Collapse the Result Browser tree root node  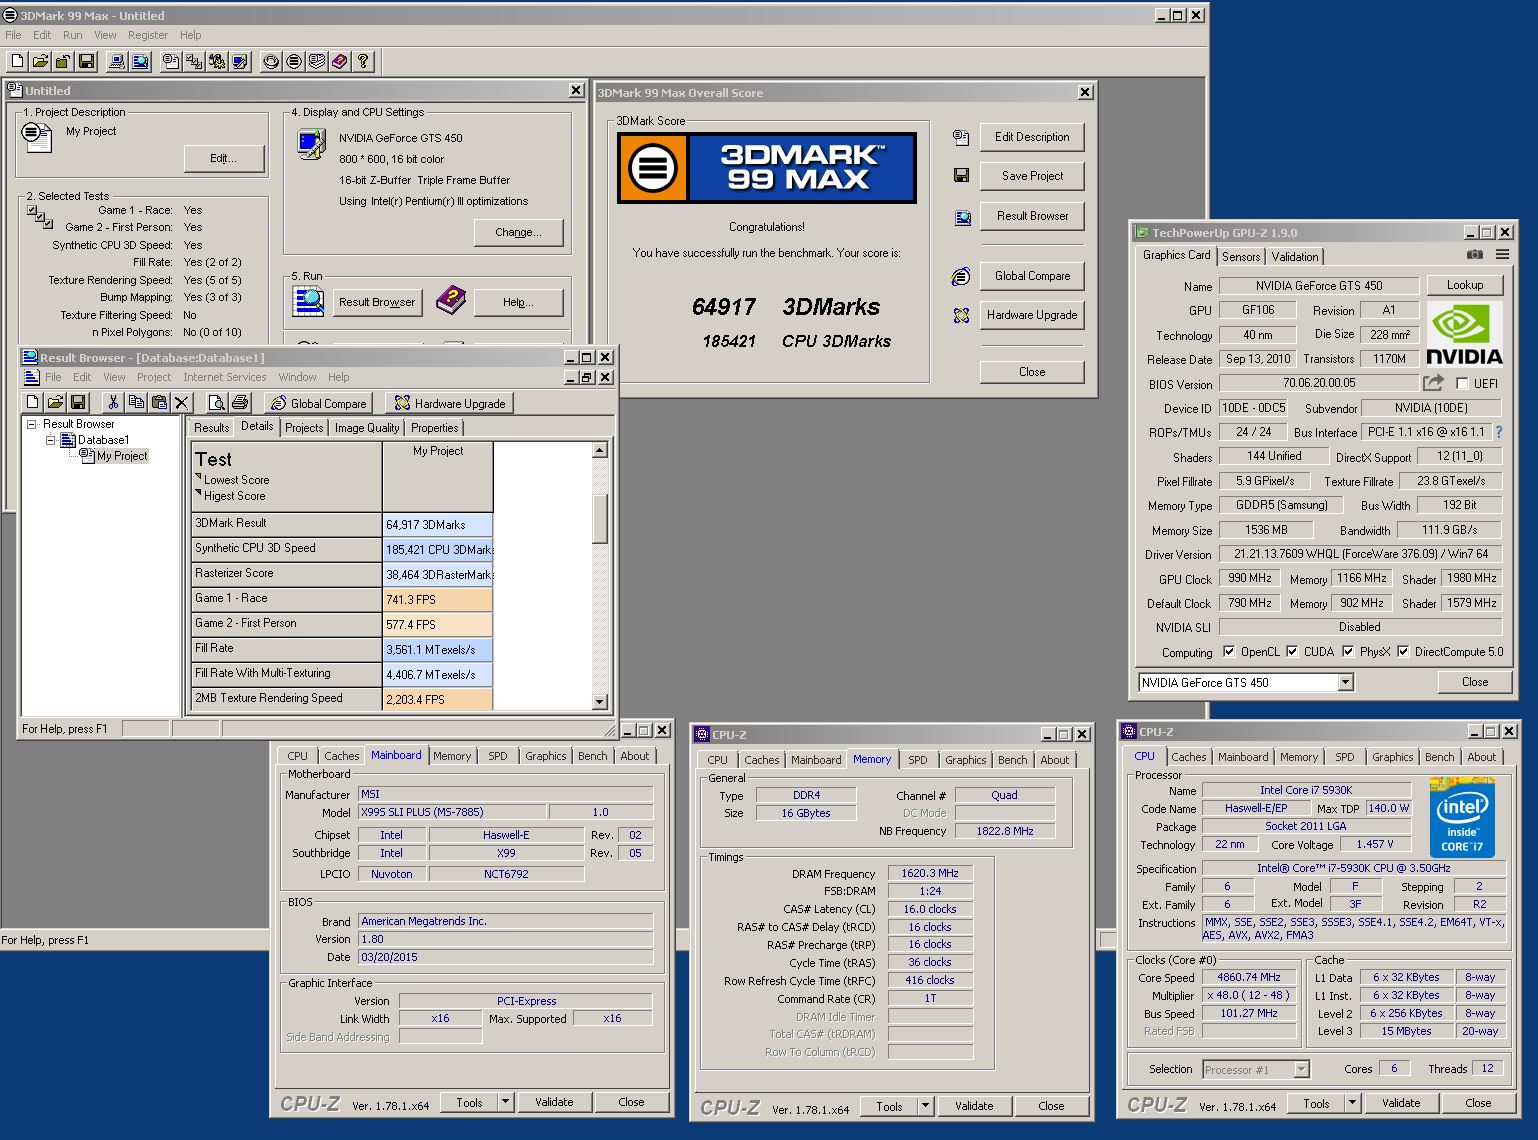pyautogui.click(x=31, y=424)
